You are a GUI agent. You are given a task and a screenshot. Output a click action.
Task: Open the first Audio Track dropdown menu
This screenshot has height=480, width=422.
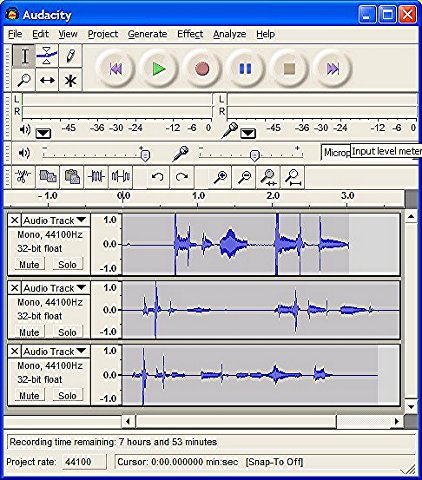point(81,220)
